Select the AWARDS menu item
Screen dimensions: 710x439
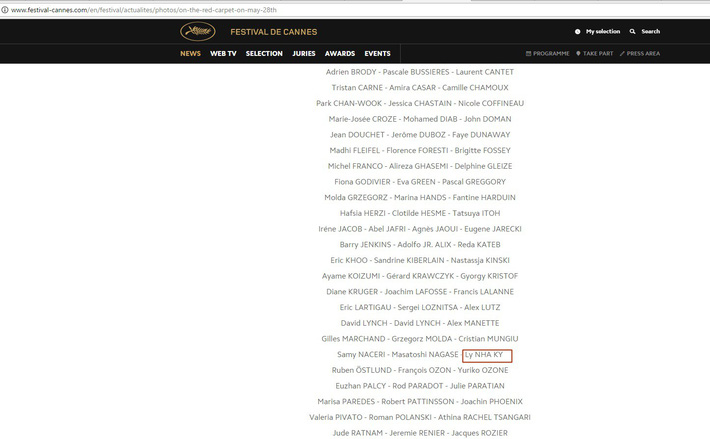340,53
